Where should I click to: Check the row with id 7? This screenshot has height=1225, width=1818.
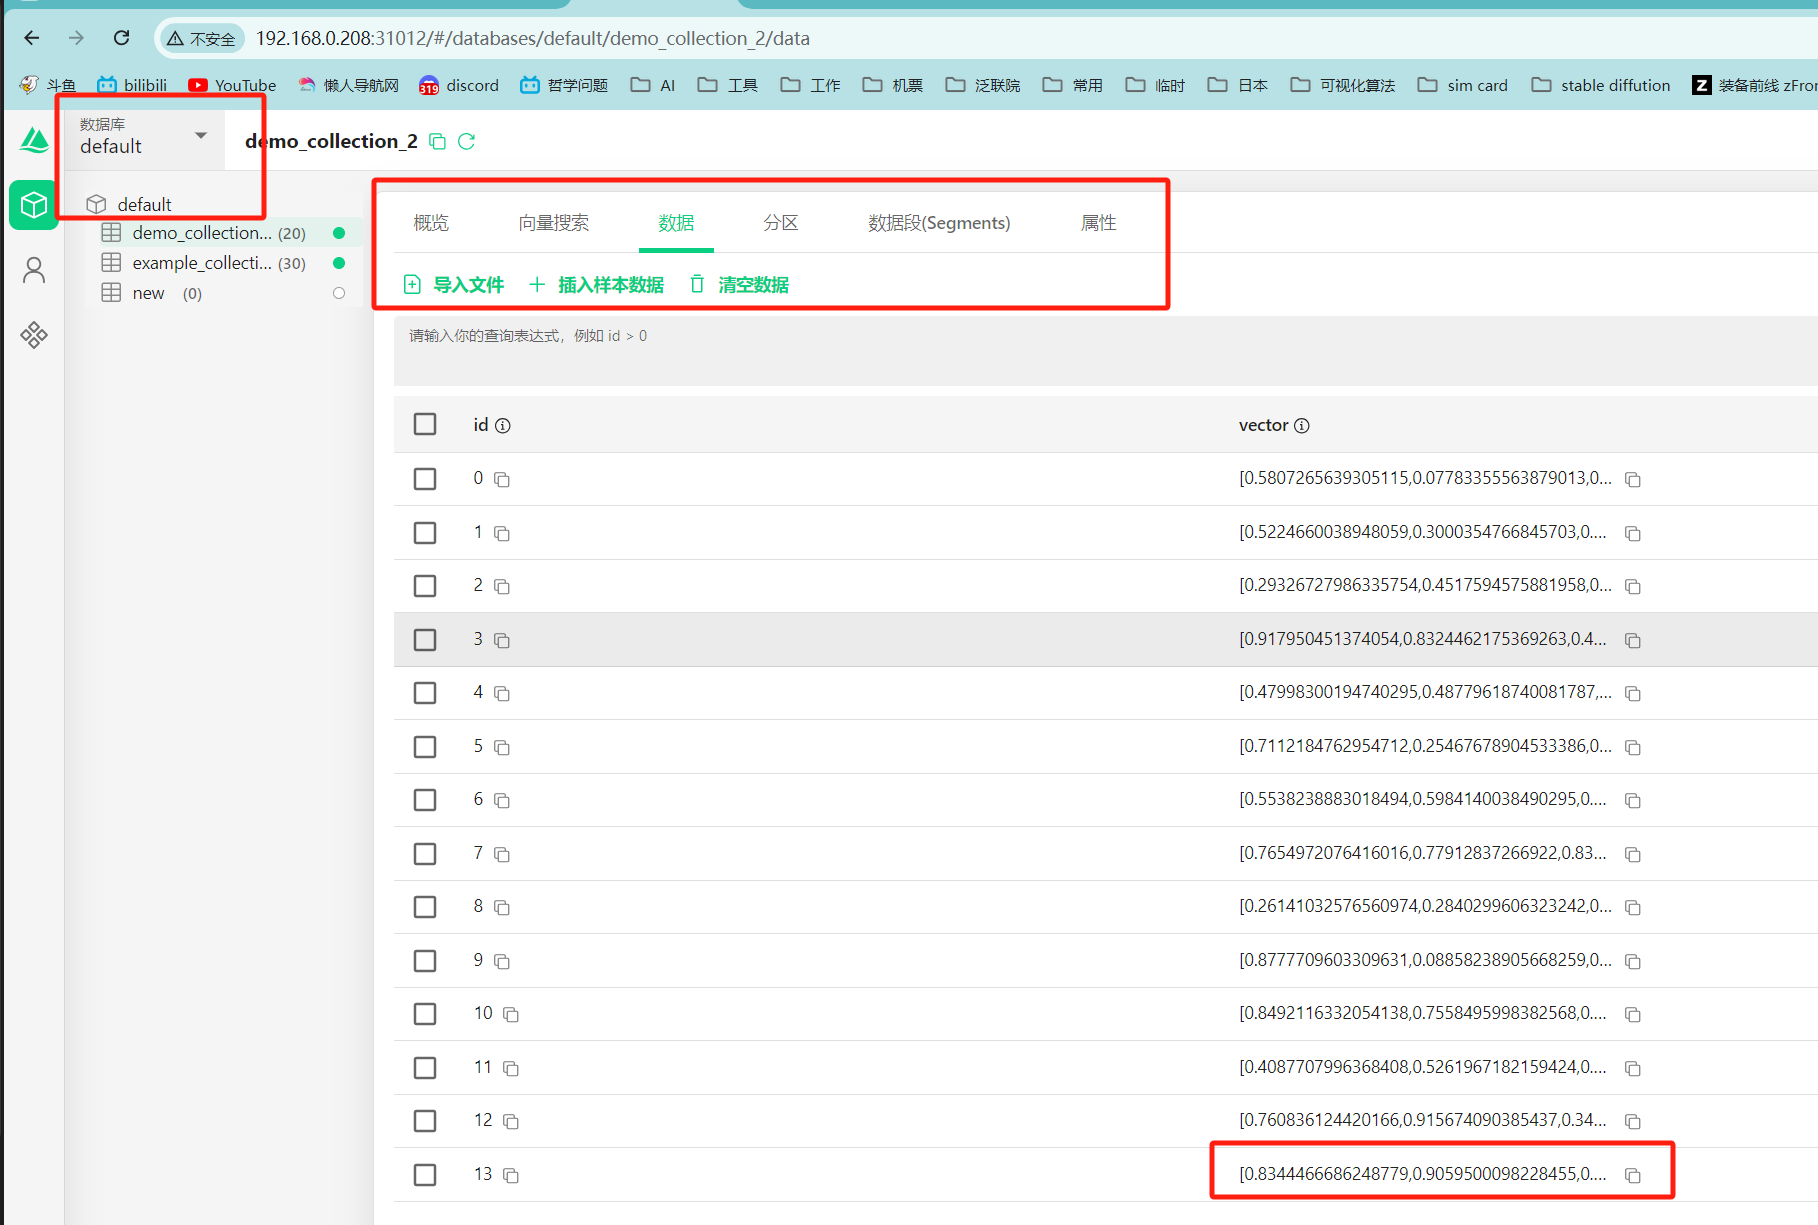(x=425, y=854)
